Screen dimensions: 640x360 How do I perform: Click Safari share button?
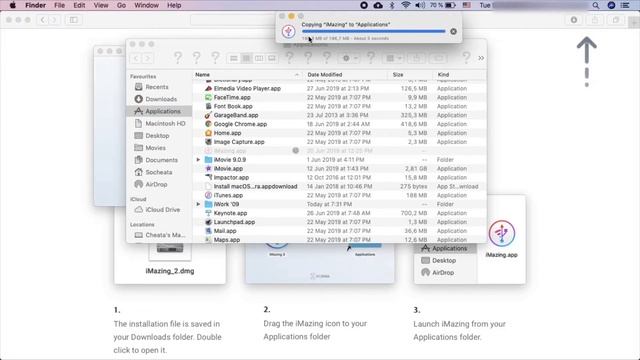(595, 20)
